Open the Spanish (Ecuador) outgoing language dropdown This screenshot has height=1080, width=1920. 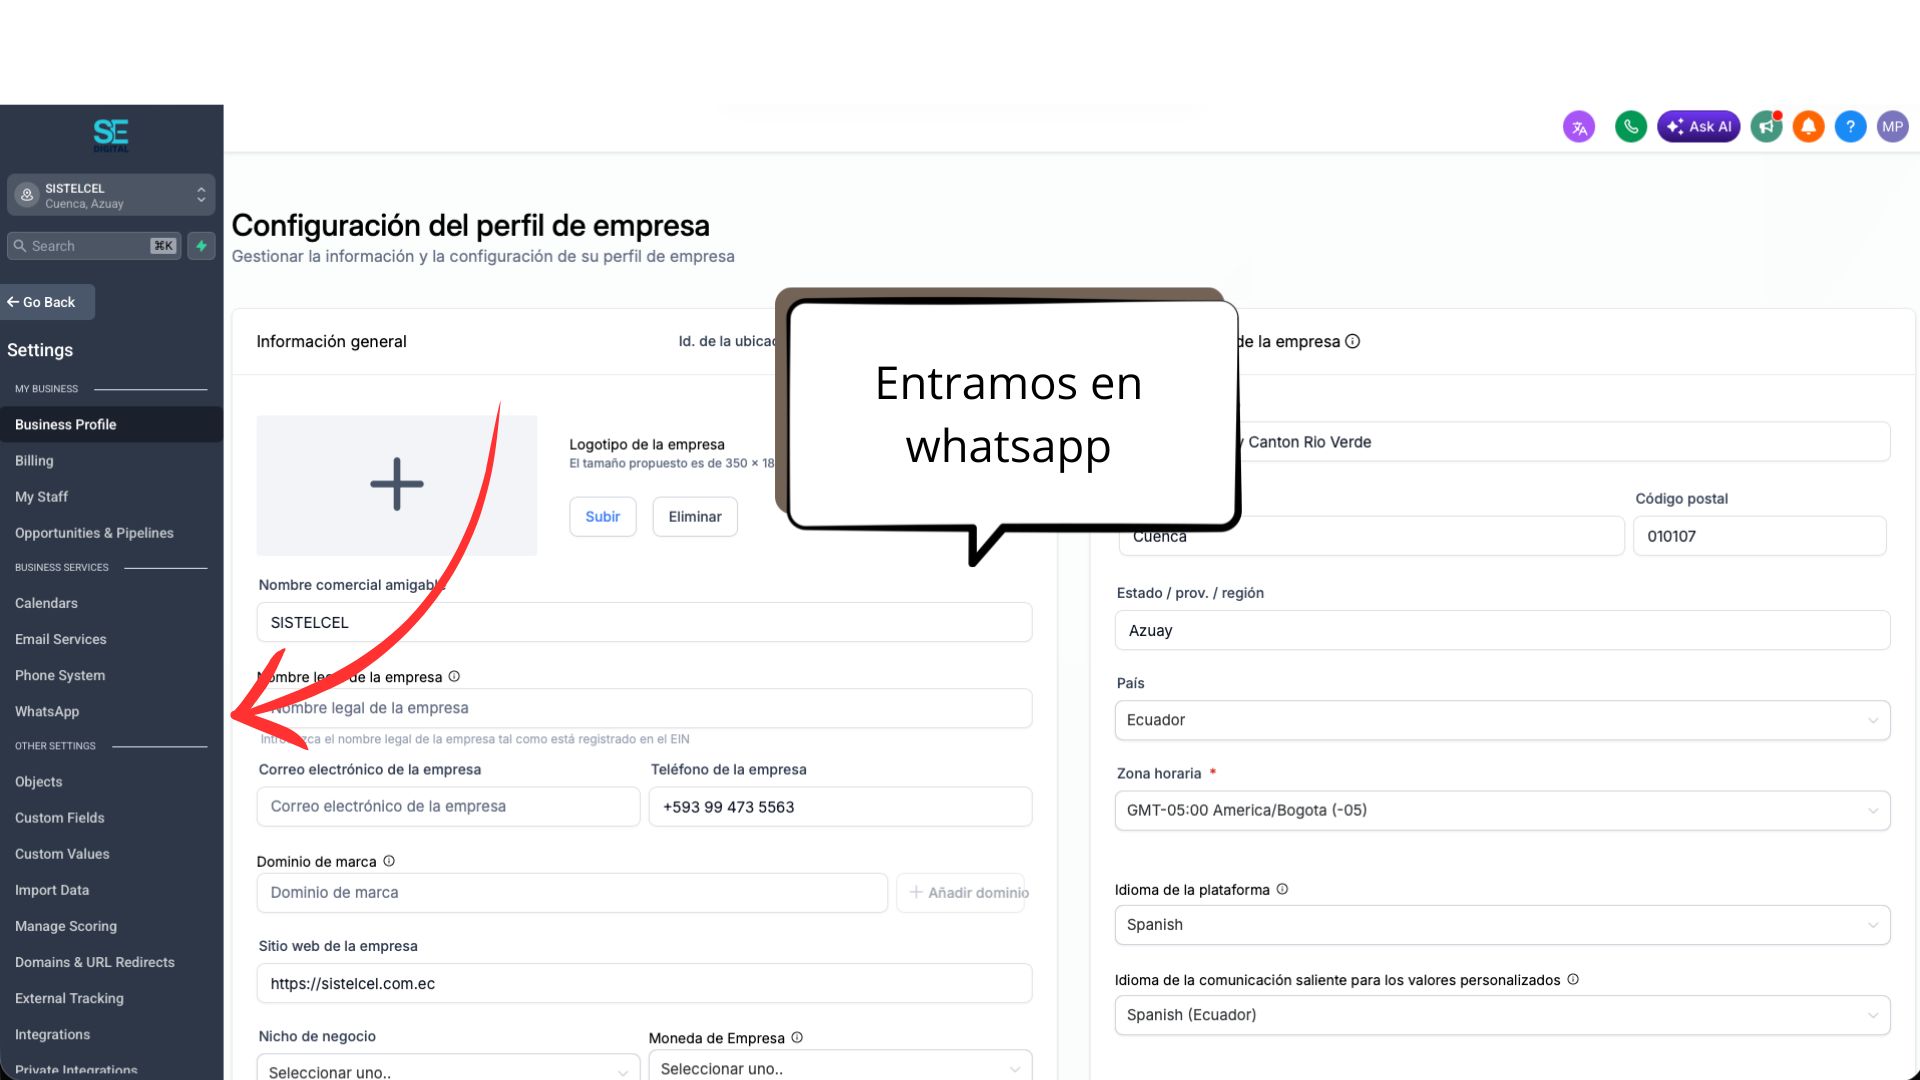(x=1502, y=1015)
